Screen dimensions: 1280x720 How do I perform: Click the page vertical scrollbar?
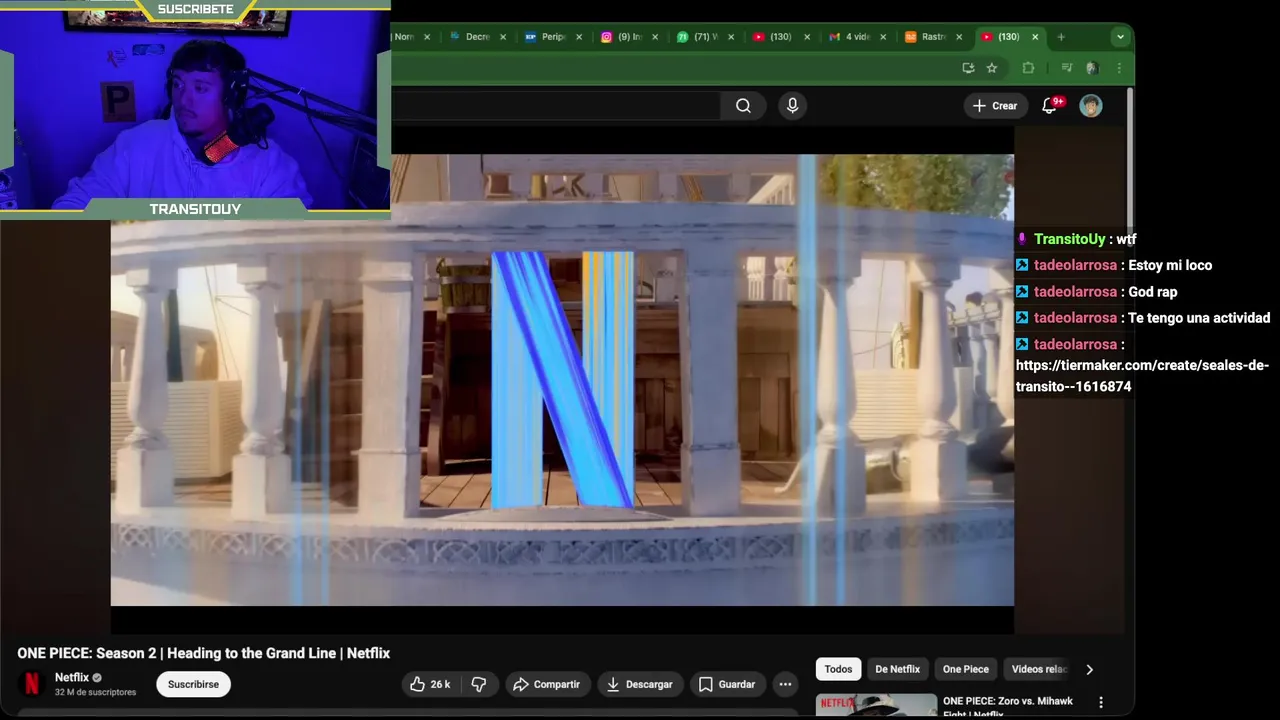tap(1130, 160)
